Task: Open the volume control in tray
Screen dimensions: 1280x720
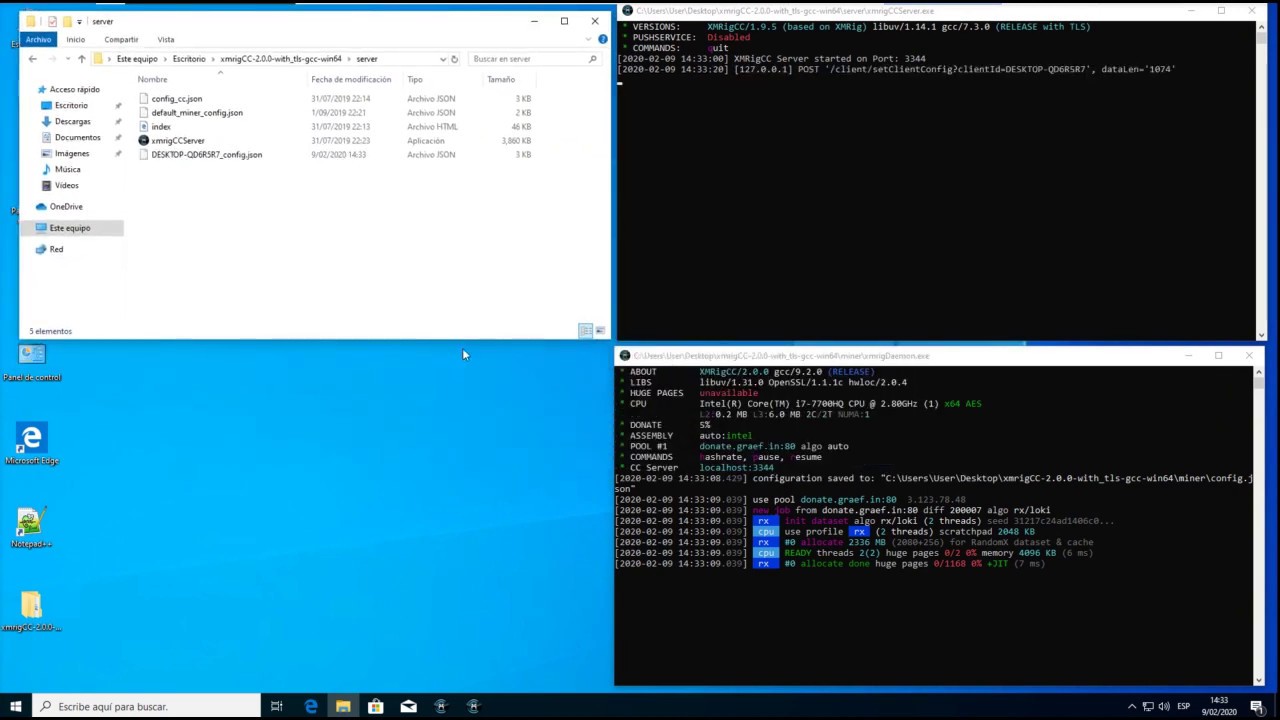Action: point(1165,706)
